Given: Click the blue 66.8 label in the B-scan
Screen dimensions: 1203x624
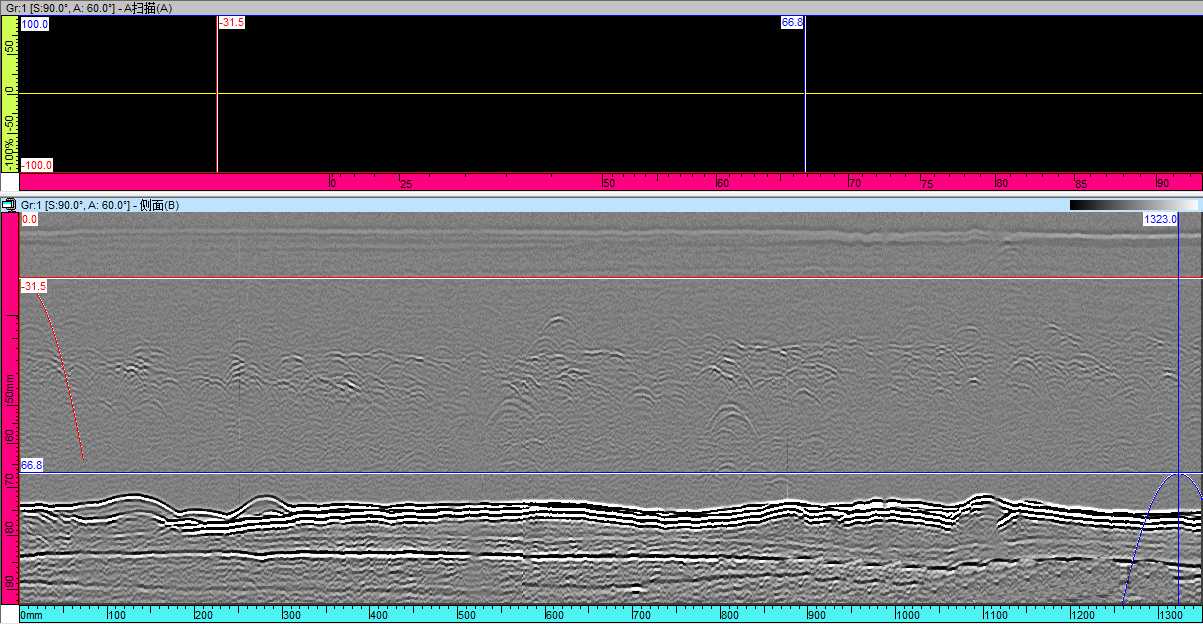Looking at the screenshot, I should tap(32, 465).
